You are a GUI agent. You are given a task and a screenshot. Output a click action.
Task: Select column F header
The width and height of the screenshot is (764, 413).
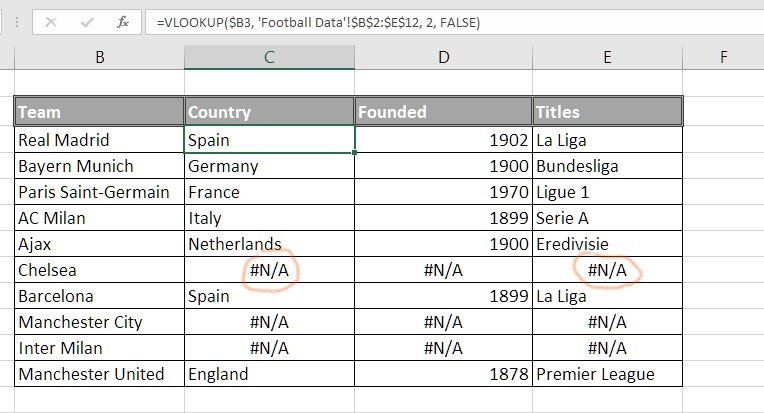click(x=724, y=57)
